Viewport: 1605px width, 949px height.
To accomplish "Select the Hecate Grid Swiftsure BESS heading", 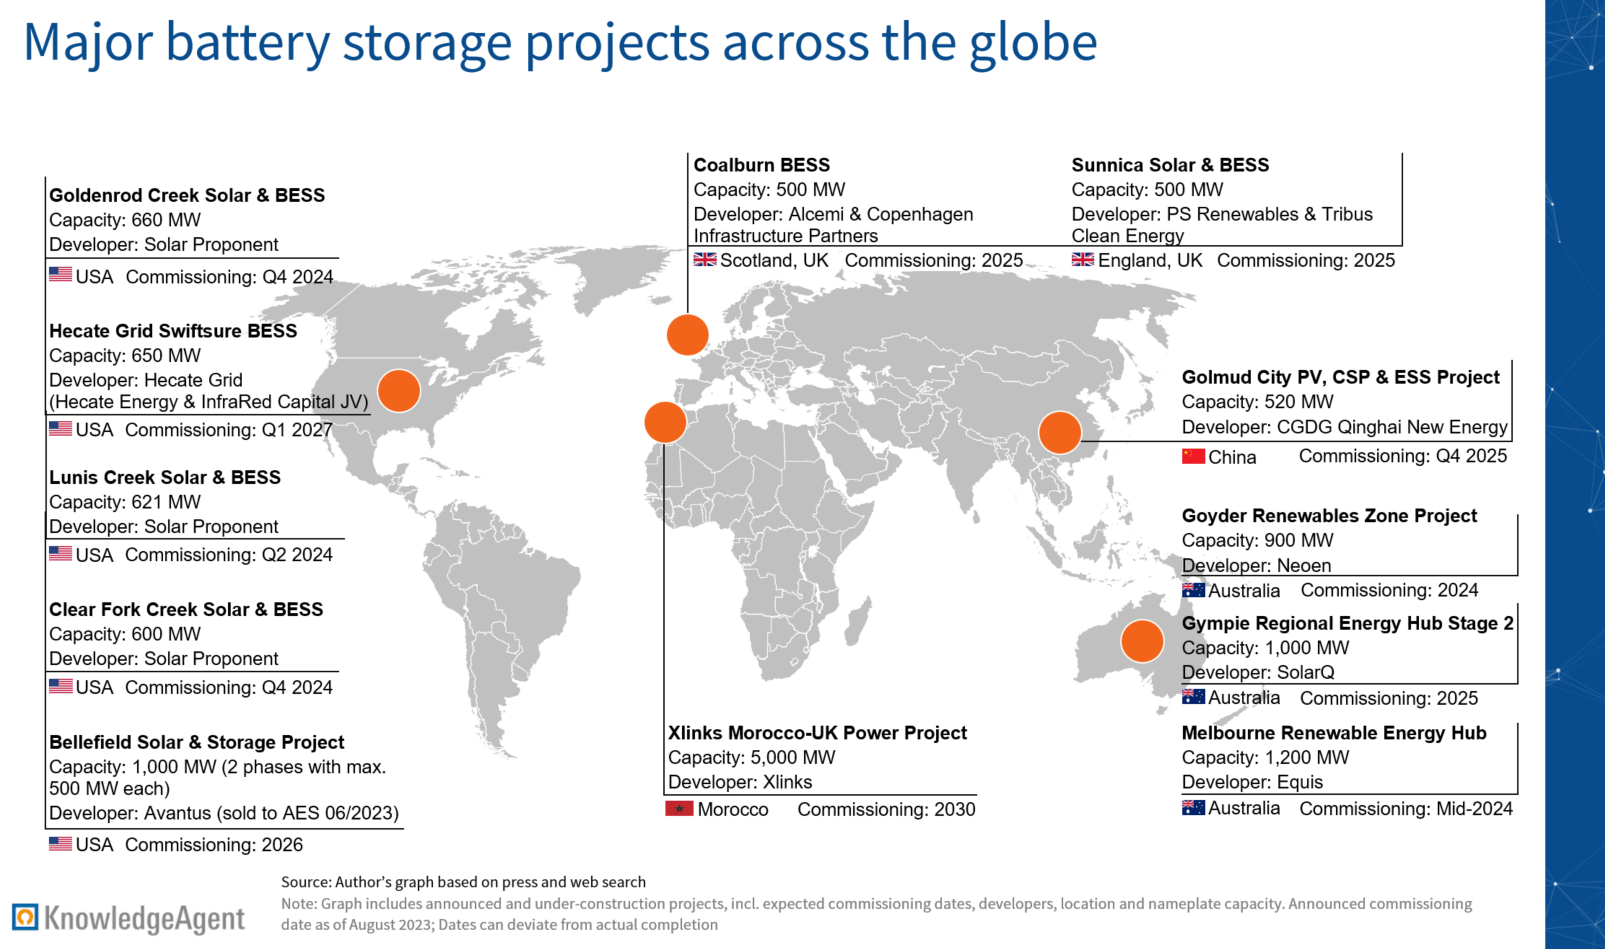I will coord(173,331).
